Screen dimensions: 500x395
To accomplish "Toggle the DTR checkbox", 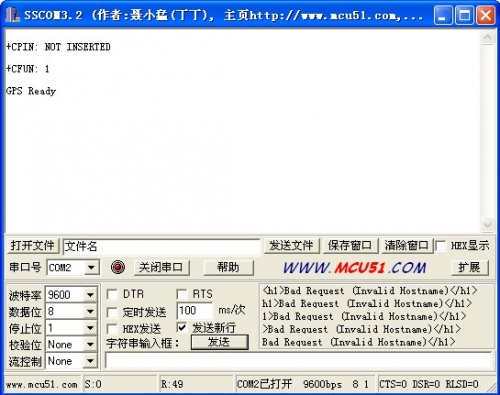I will point(112,294).
